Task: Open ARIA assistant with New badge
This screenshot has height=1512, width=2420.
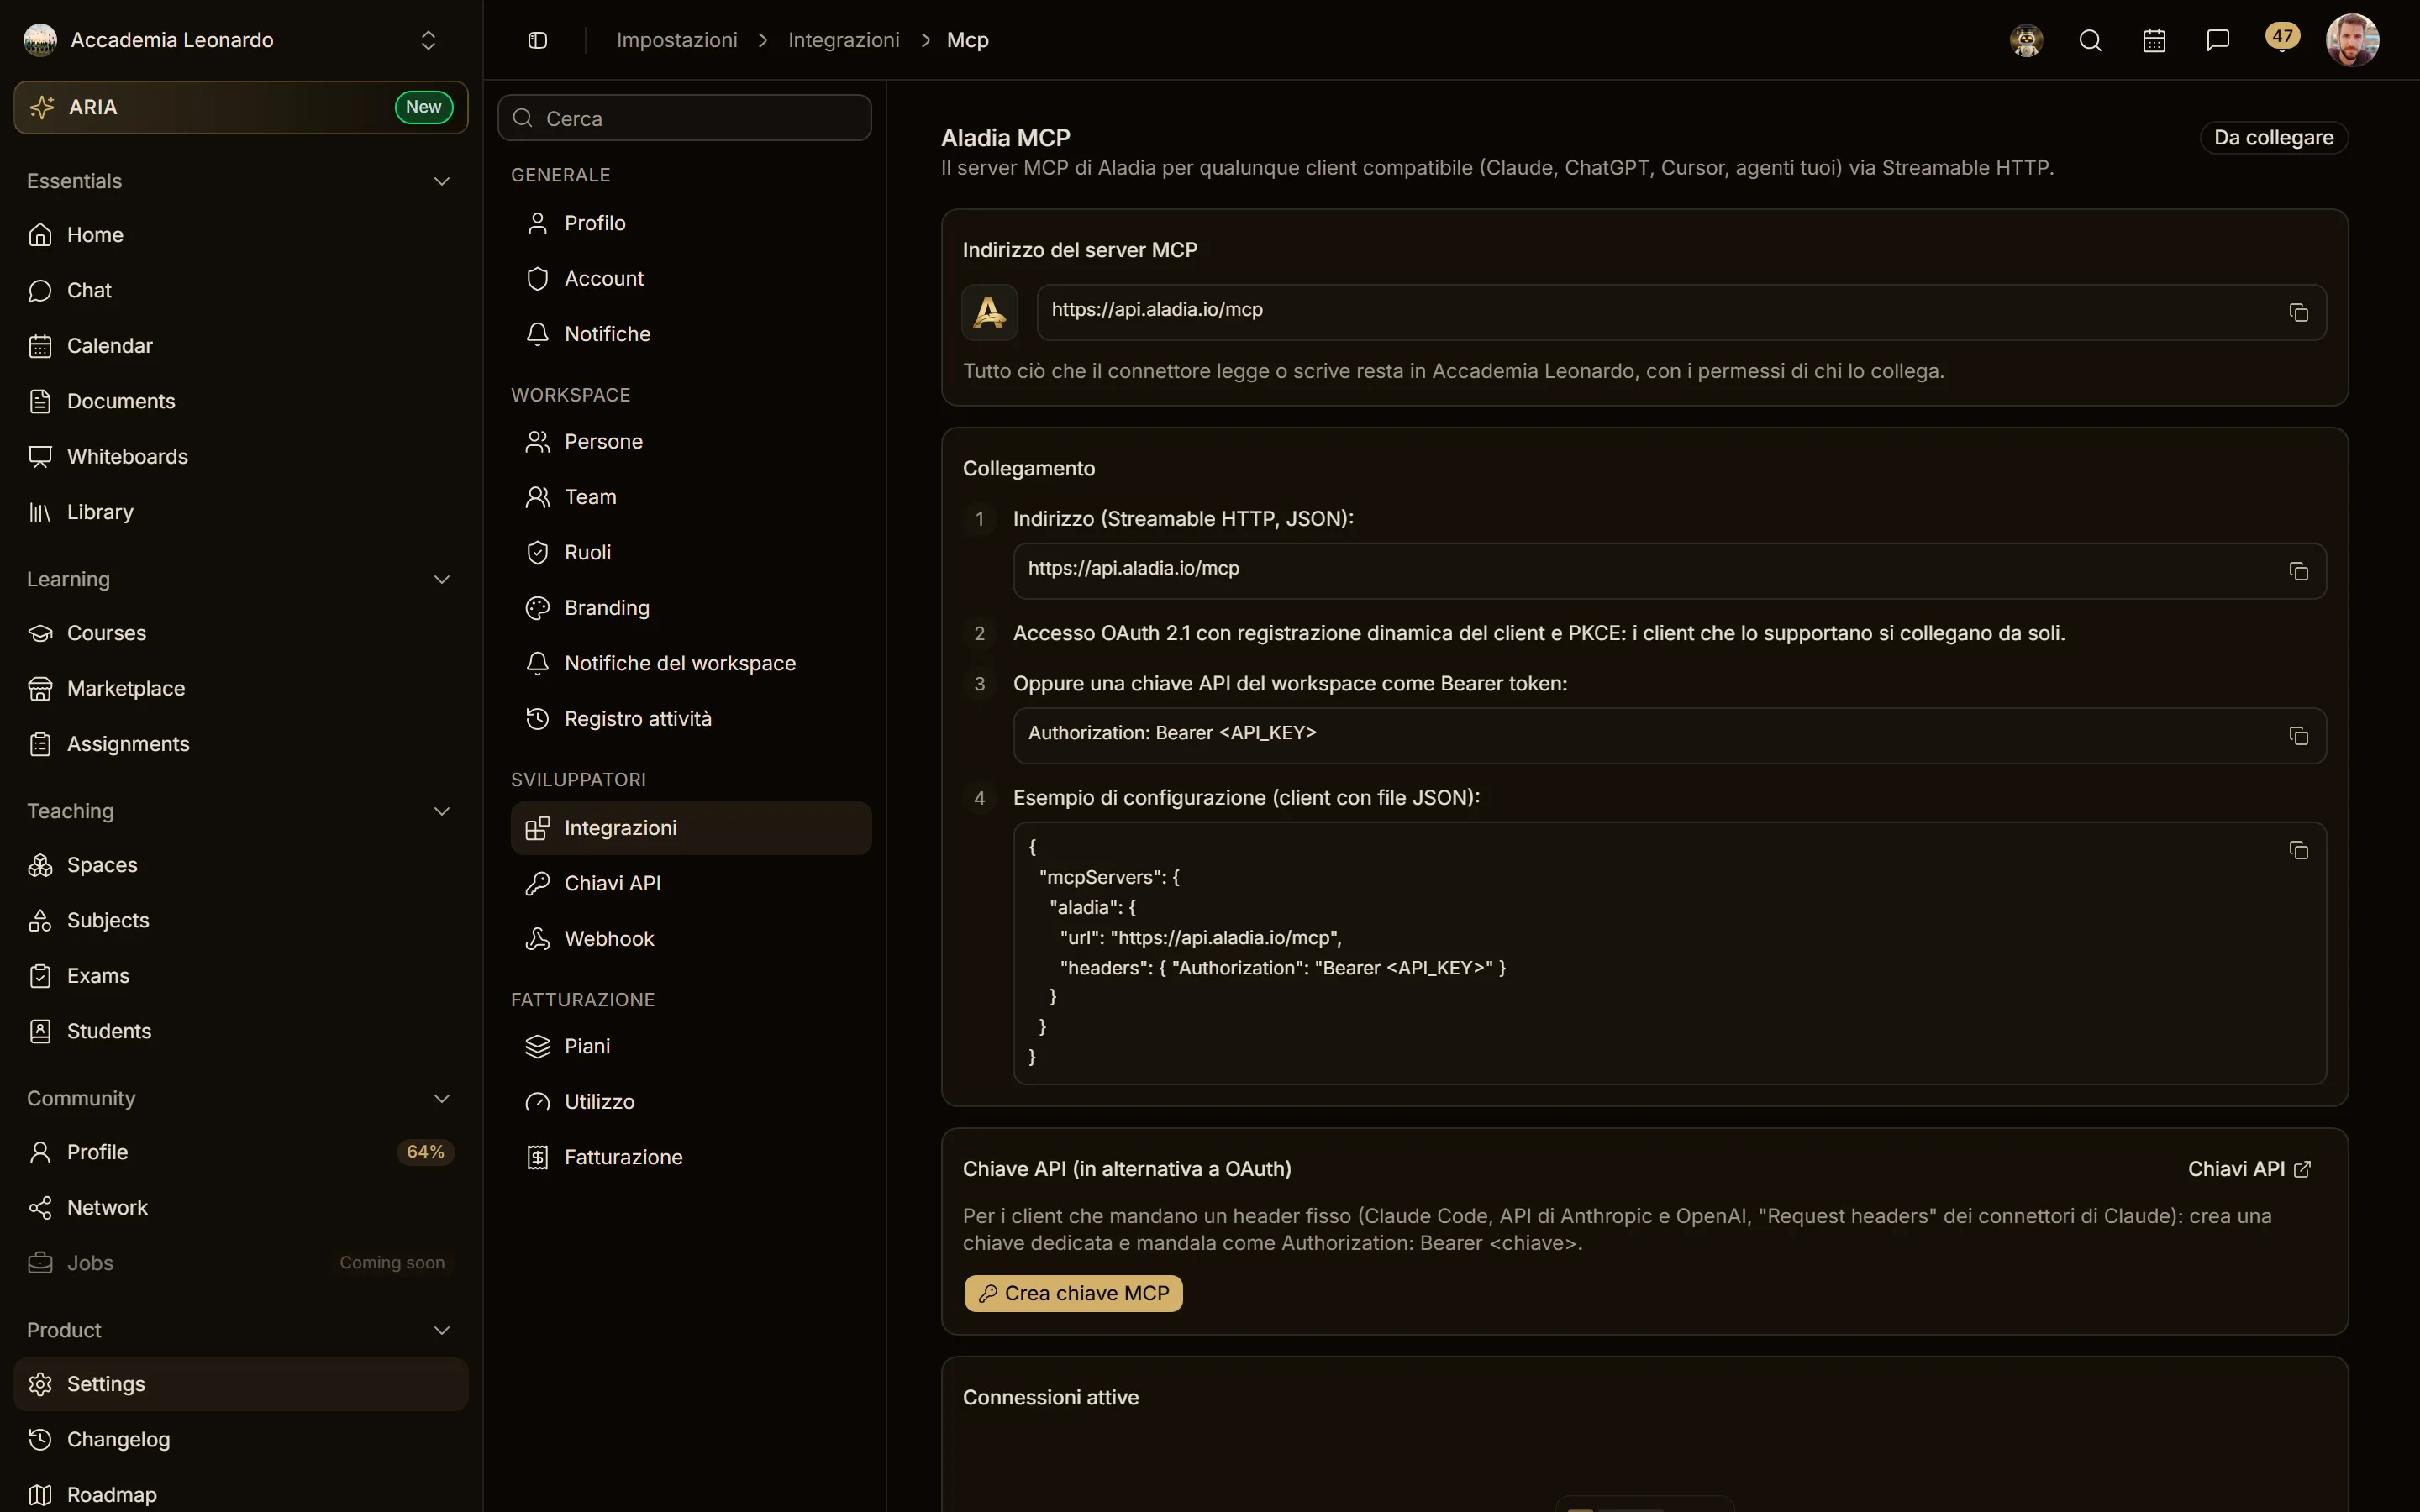Action: (x=241, y=107)
